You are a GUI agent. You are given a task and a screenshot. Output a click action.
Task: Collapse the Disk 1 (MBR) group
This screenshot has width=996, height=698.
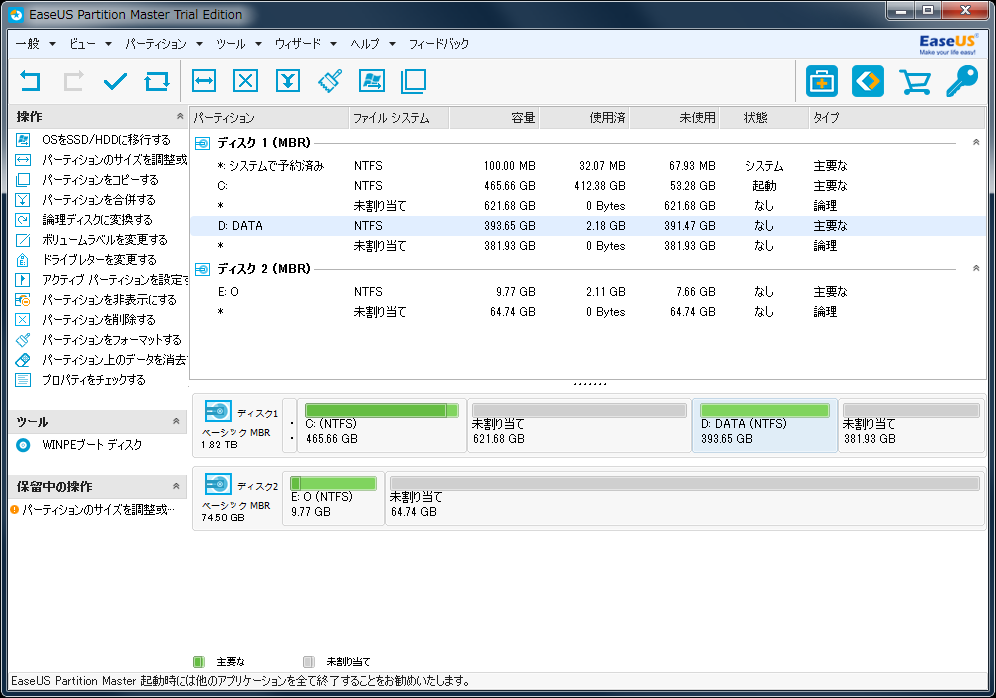pos(976,142)
